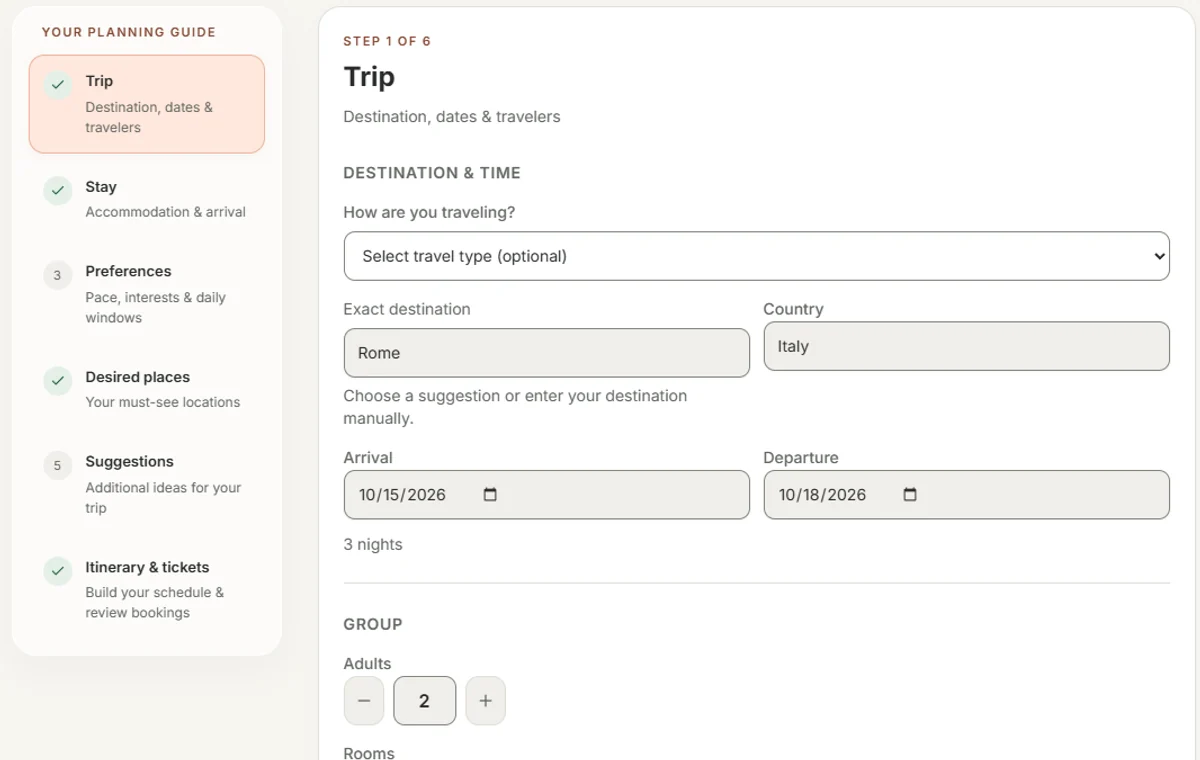Click the Trip step checkmark icon
Screen dimensions: 1200x760
click(x=58, y=85)
